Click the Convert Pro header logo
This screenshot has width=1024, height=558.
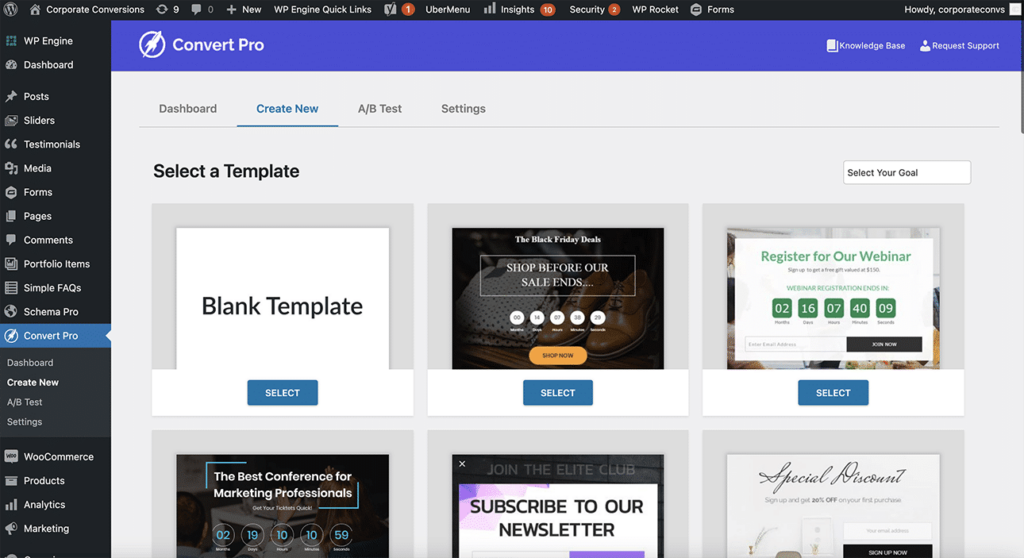click(202, 44)
